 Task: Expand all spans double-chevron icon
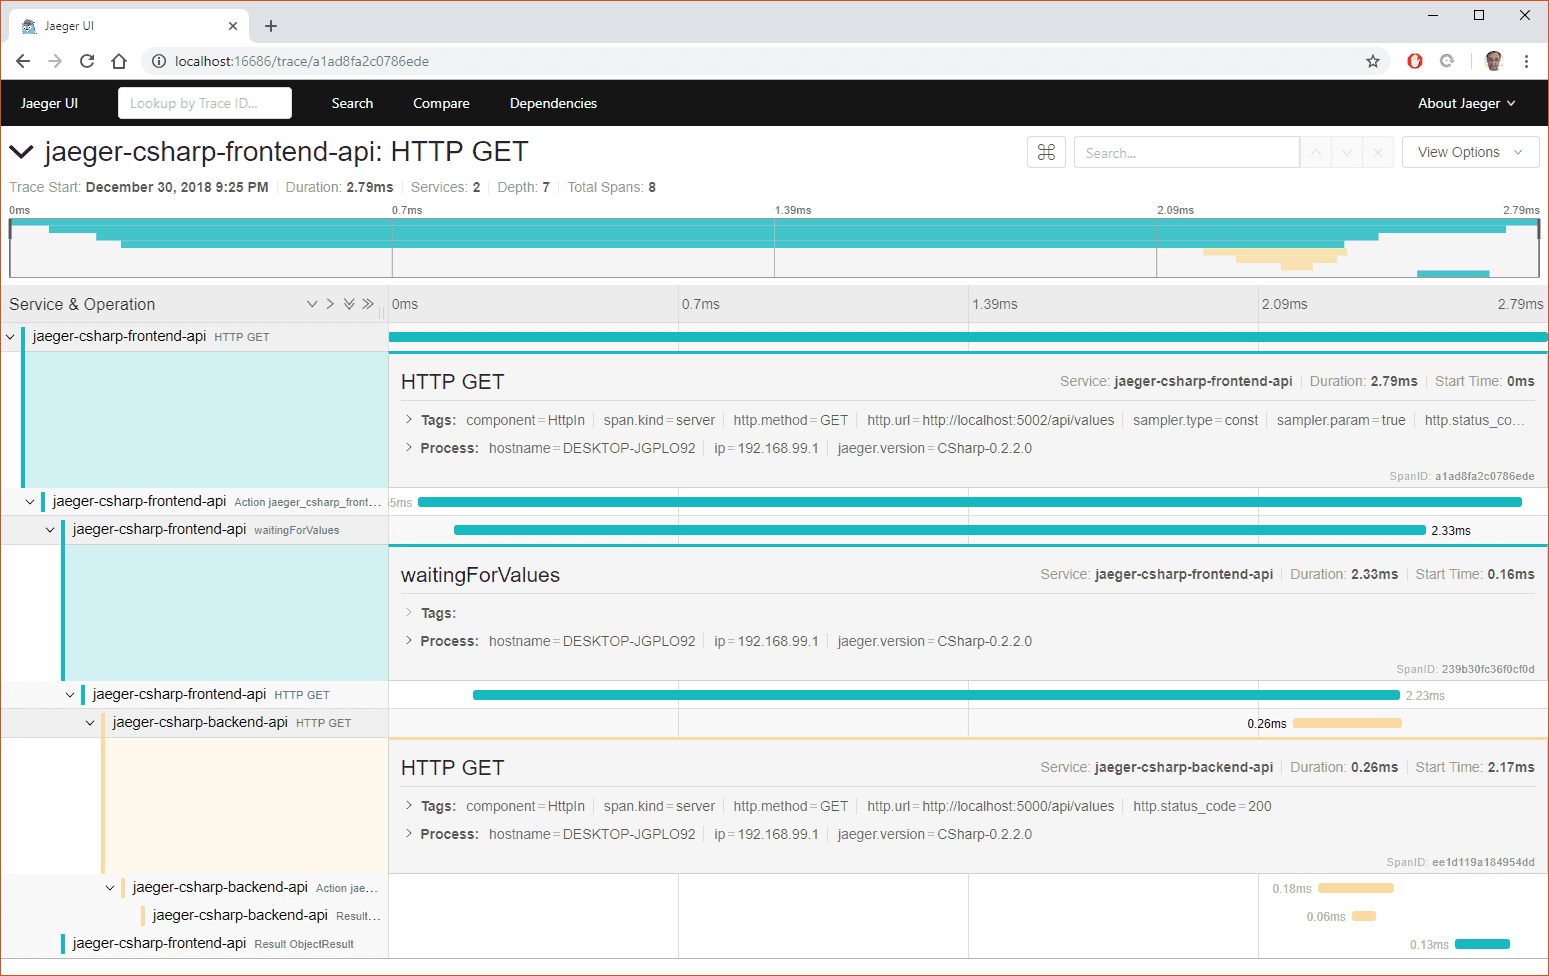coord(349,304)
